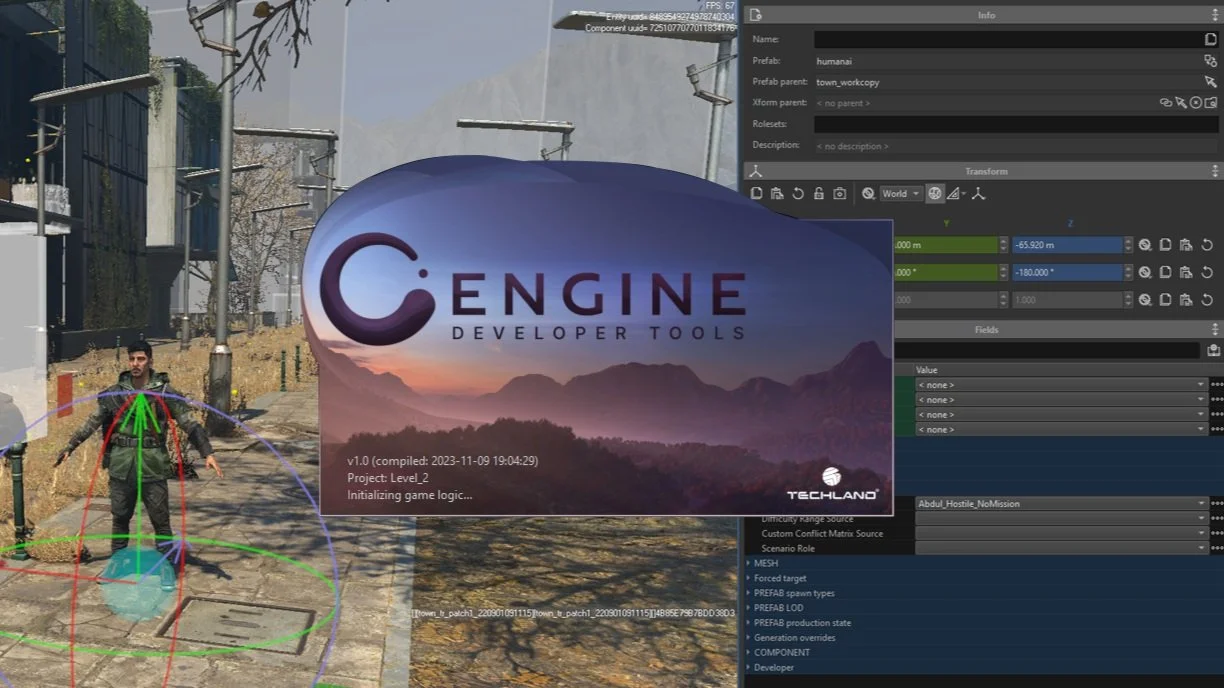Open the angle snap triangle dropdown
The height and width of the screenshot is (688, 1224).
(x=955, y=194)
